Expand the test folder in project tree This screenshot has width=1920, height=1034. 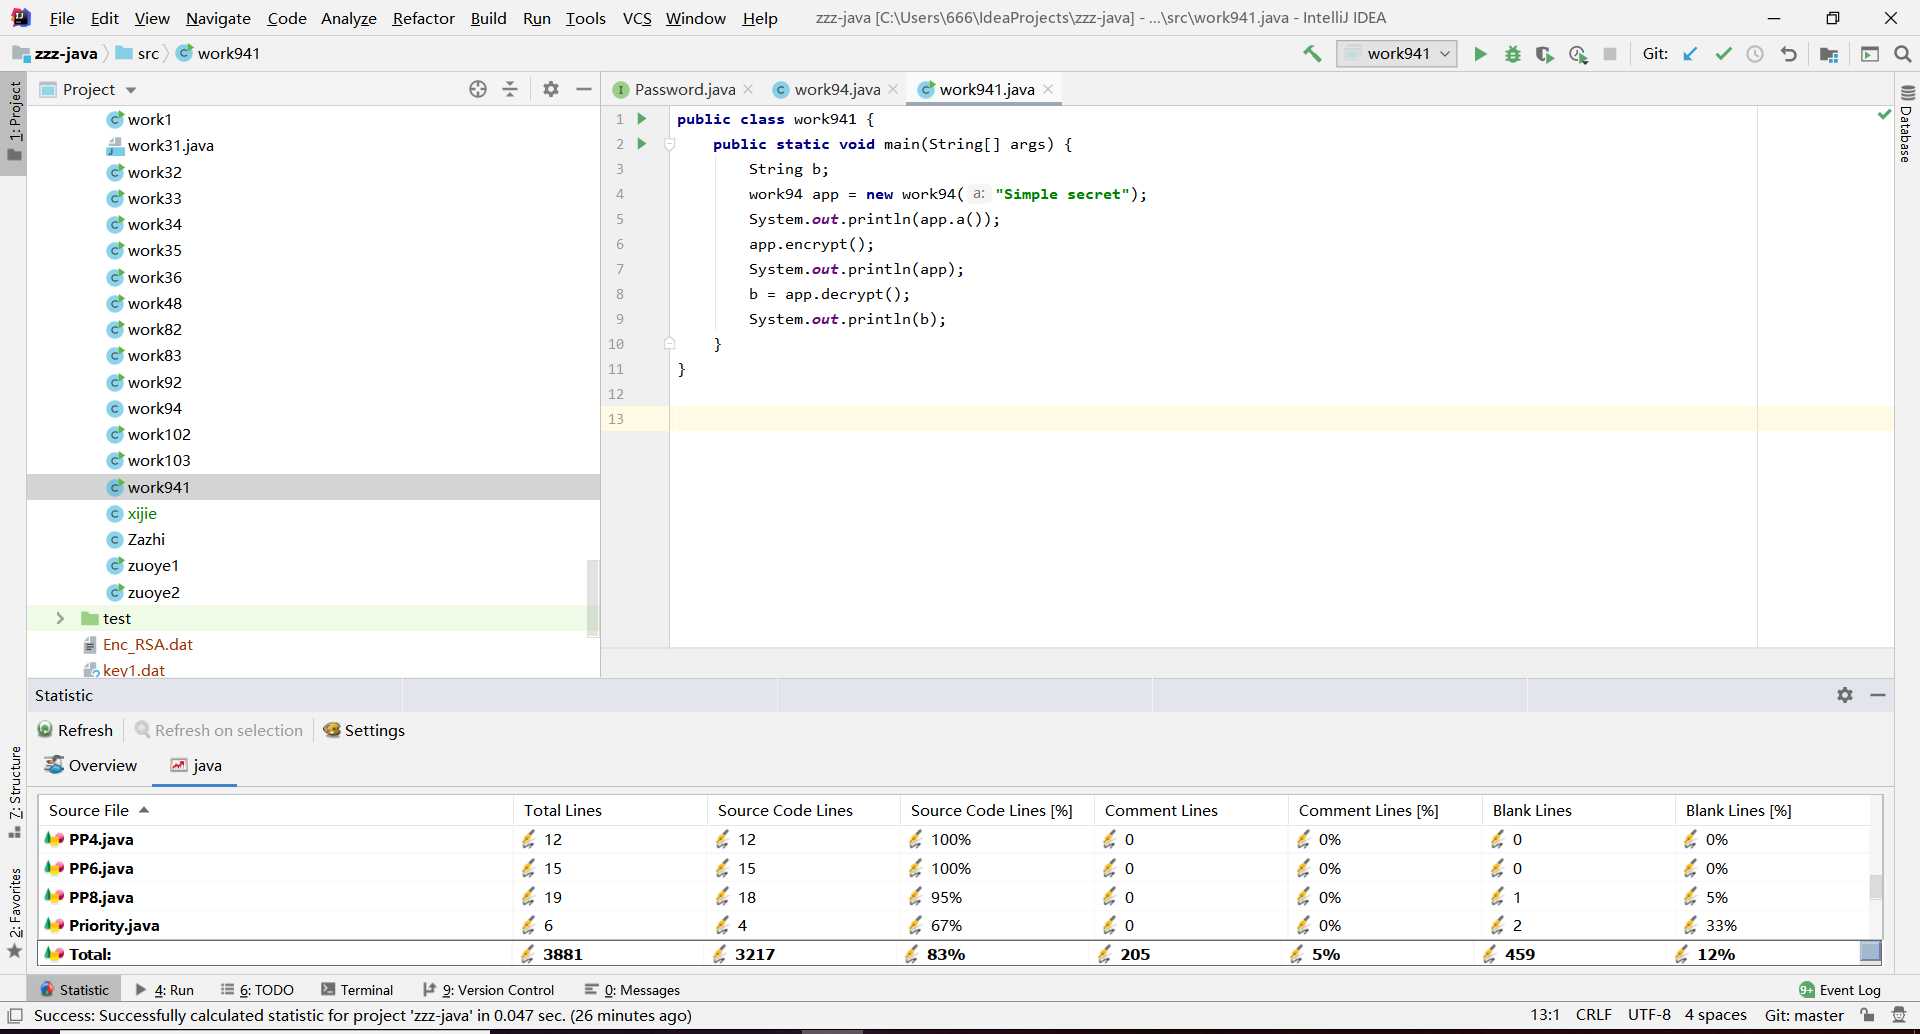(60, 618)
